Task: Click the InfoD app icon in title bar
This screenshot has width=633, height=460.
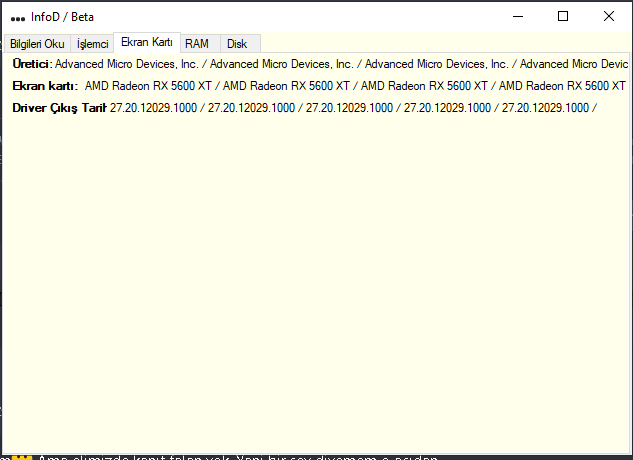Action: 18,18
